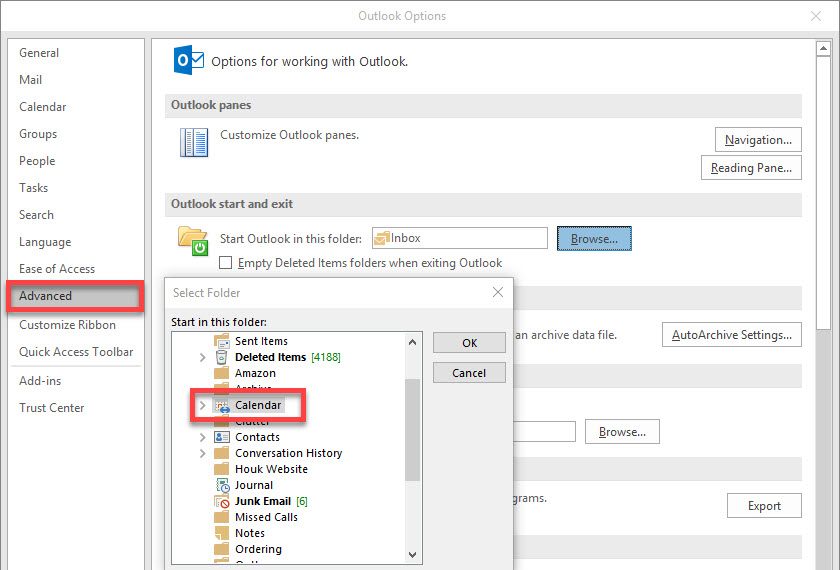840x570 pixels.
Task: Open the Add-ins category
Action: click(40, 380)
